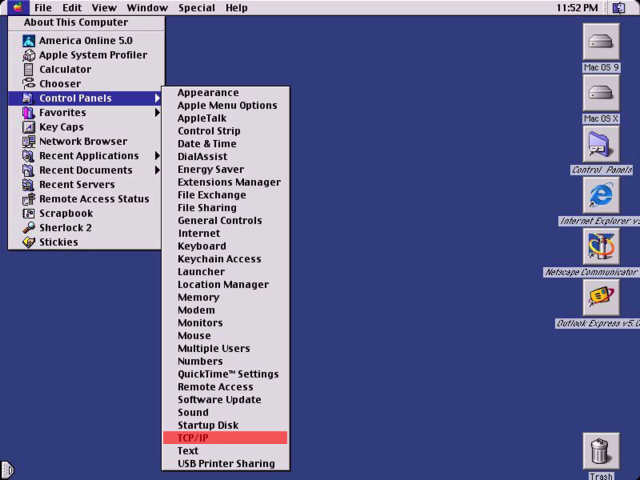This screenshot has height=480, width=640.
Task: Click the Scrapbook icon
Action: pyautogui.click(x=29, y=213)
